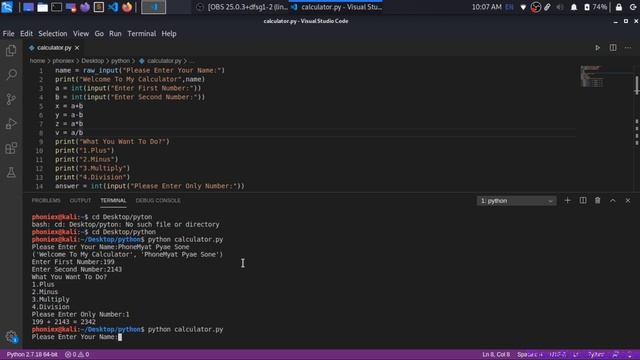The width and height of the screenshot is (640, 360).
Task: Open the Run menu
Action: point(115,33)
